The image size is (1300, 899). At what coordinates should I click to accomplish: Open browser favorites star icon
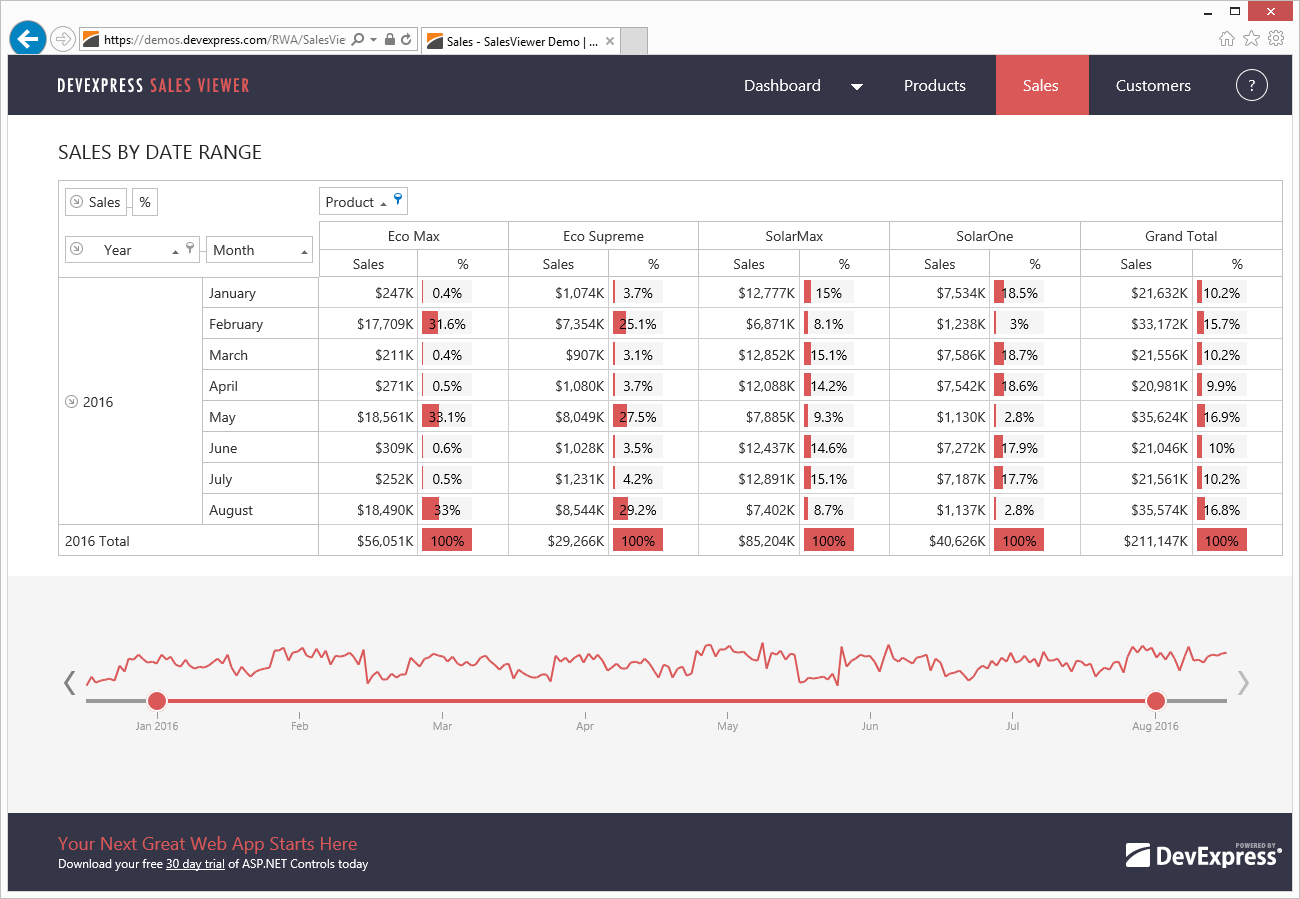[1251, 39]
